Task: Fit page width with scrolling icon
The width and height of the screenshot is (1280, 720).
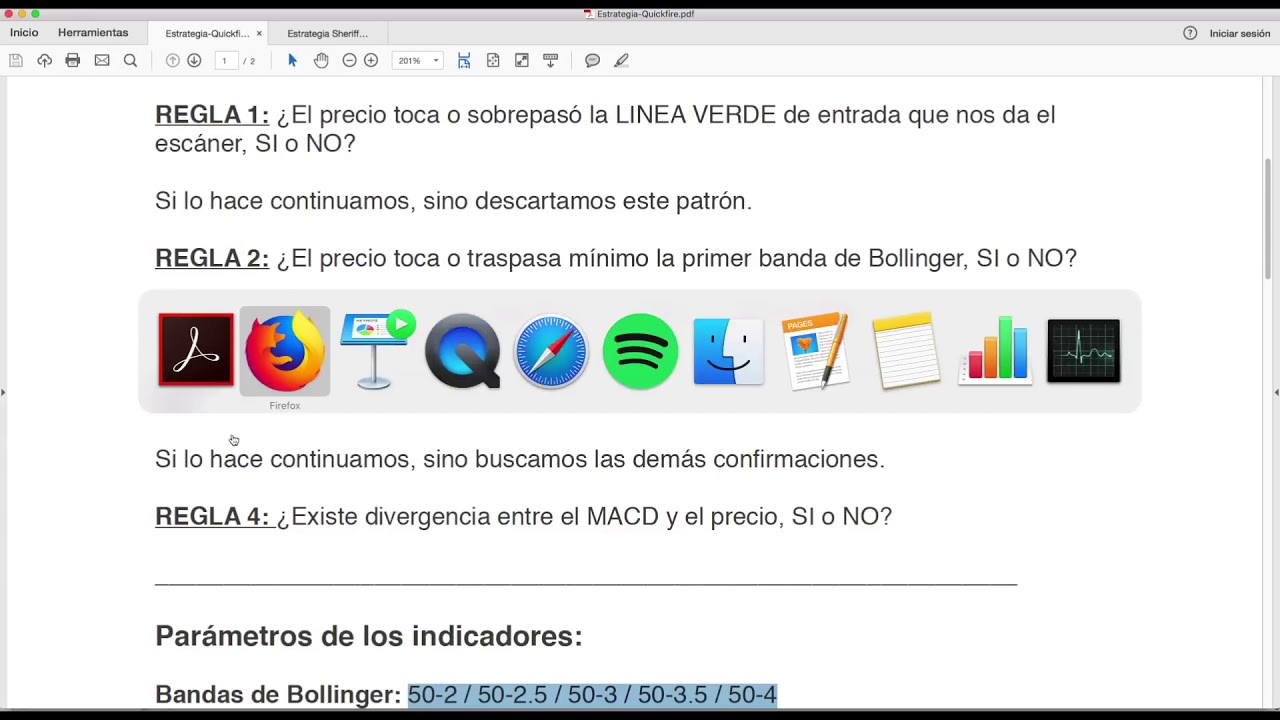Action: click(x=464, y=61)
